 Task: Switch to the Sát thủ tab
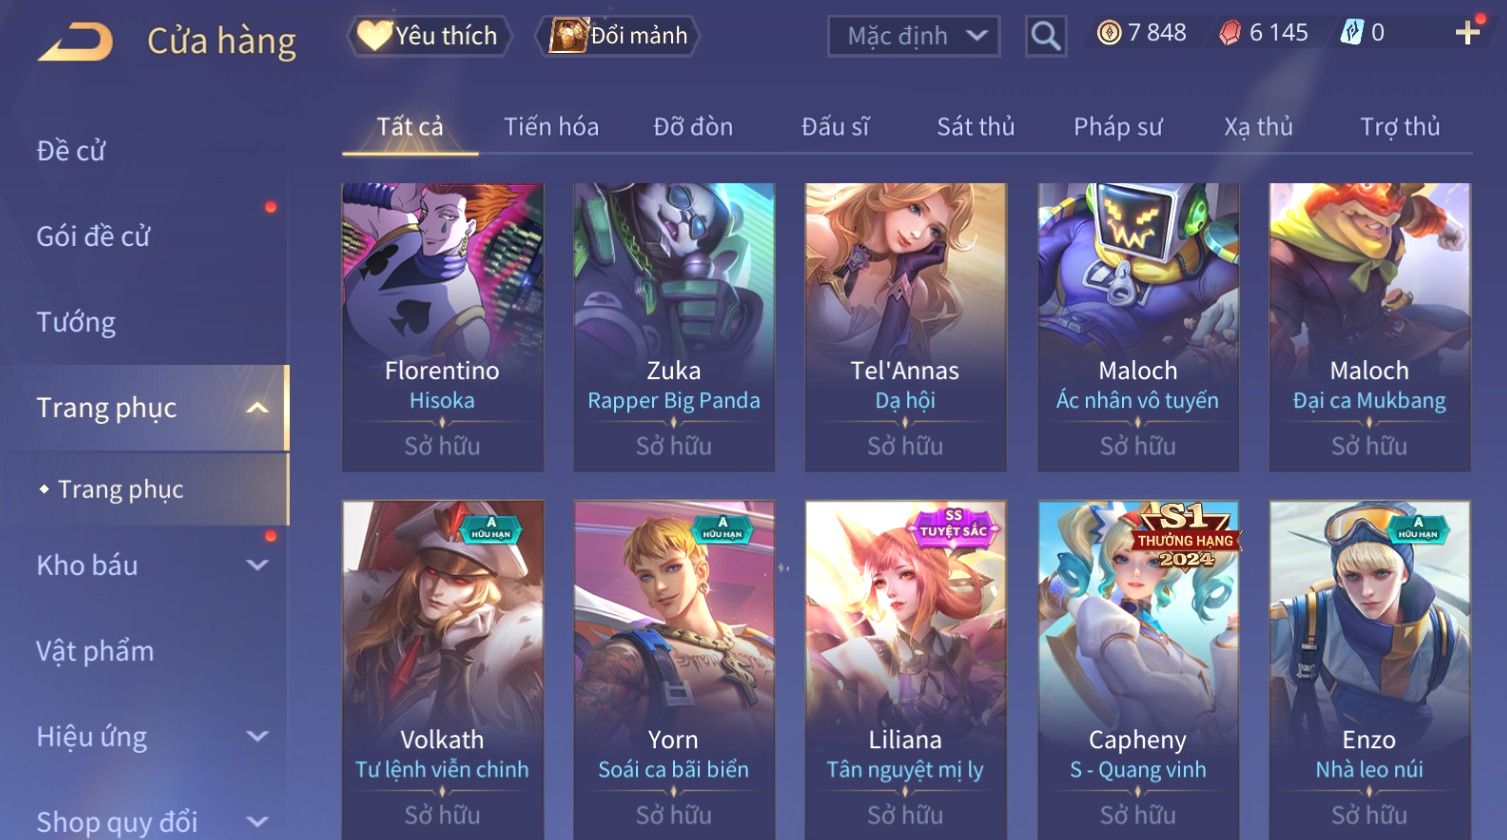click(975, 127)
